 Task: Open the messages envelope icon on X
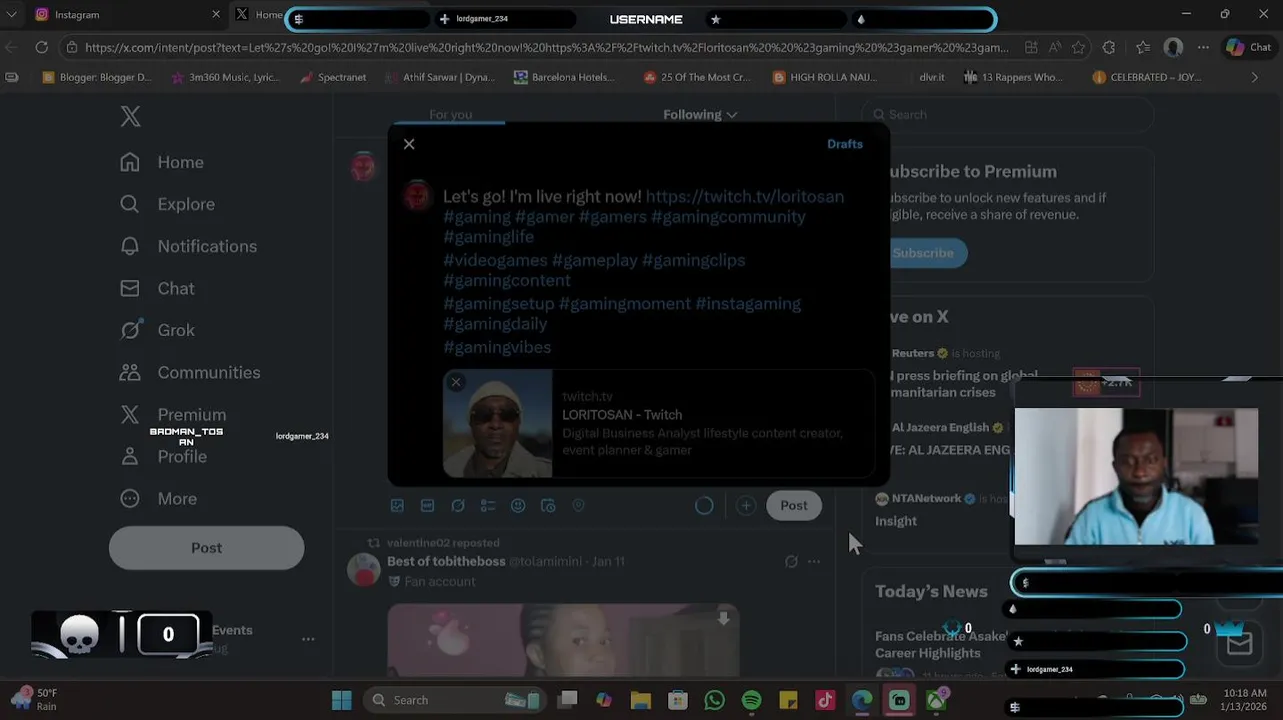1239,643
